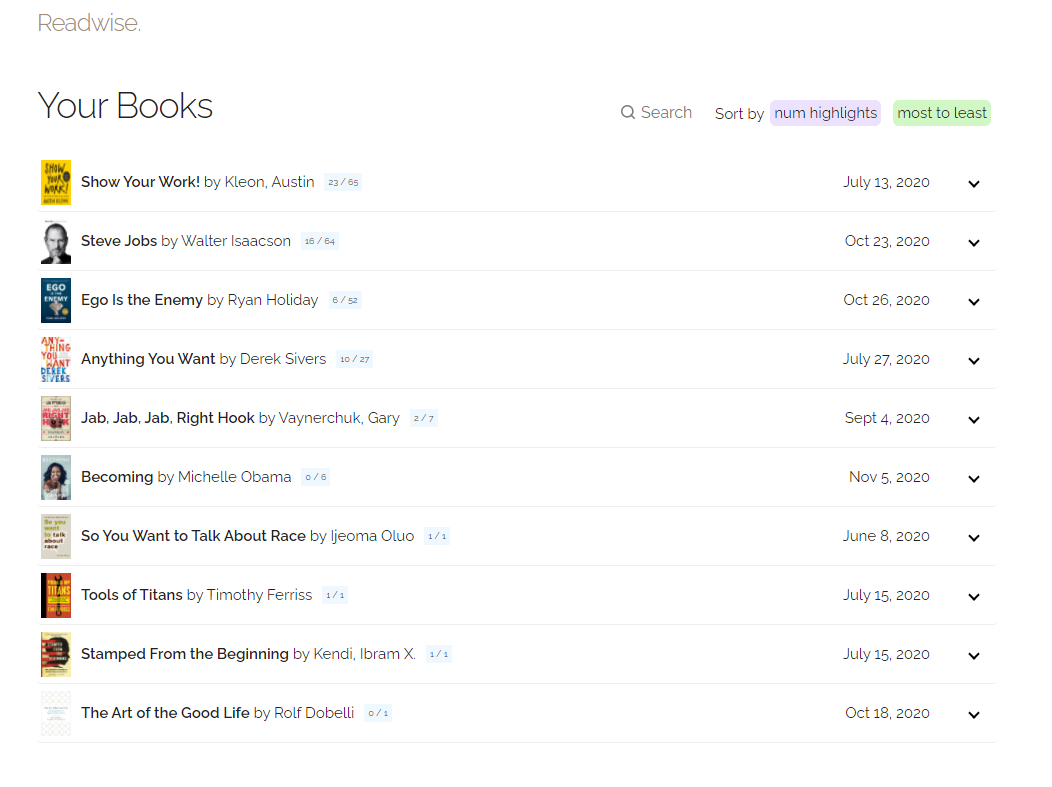Image resolution: width=1052 pixels, height=787 pixels.
Task: Click badge beside Ijeoma Oluo
Action: pyautogui.click(x=437, y=537)
